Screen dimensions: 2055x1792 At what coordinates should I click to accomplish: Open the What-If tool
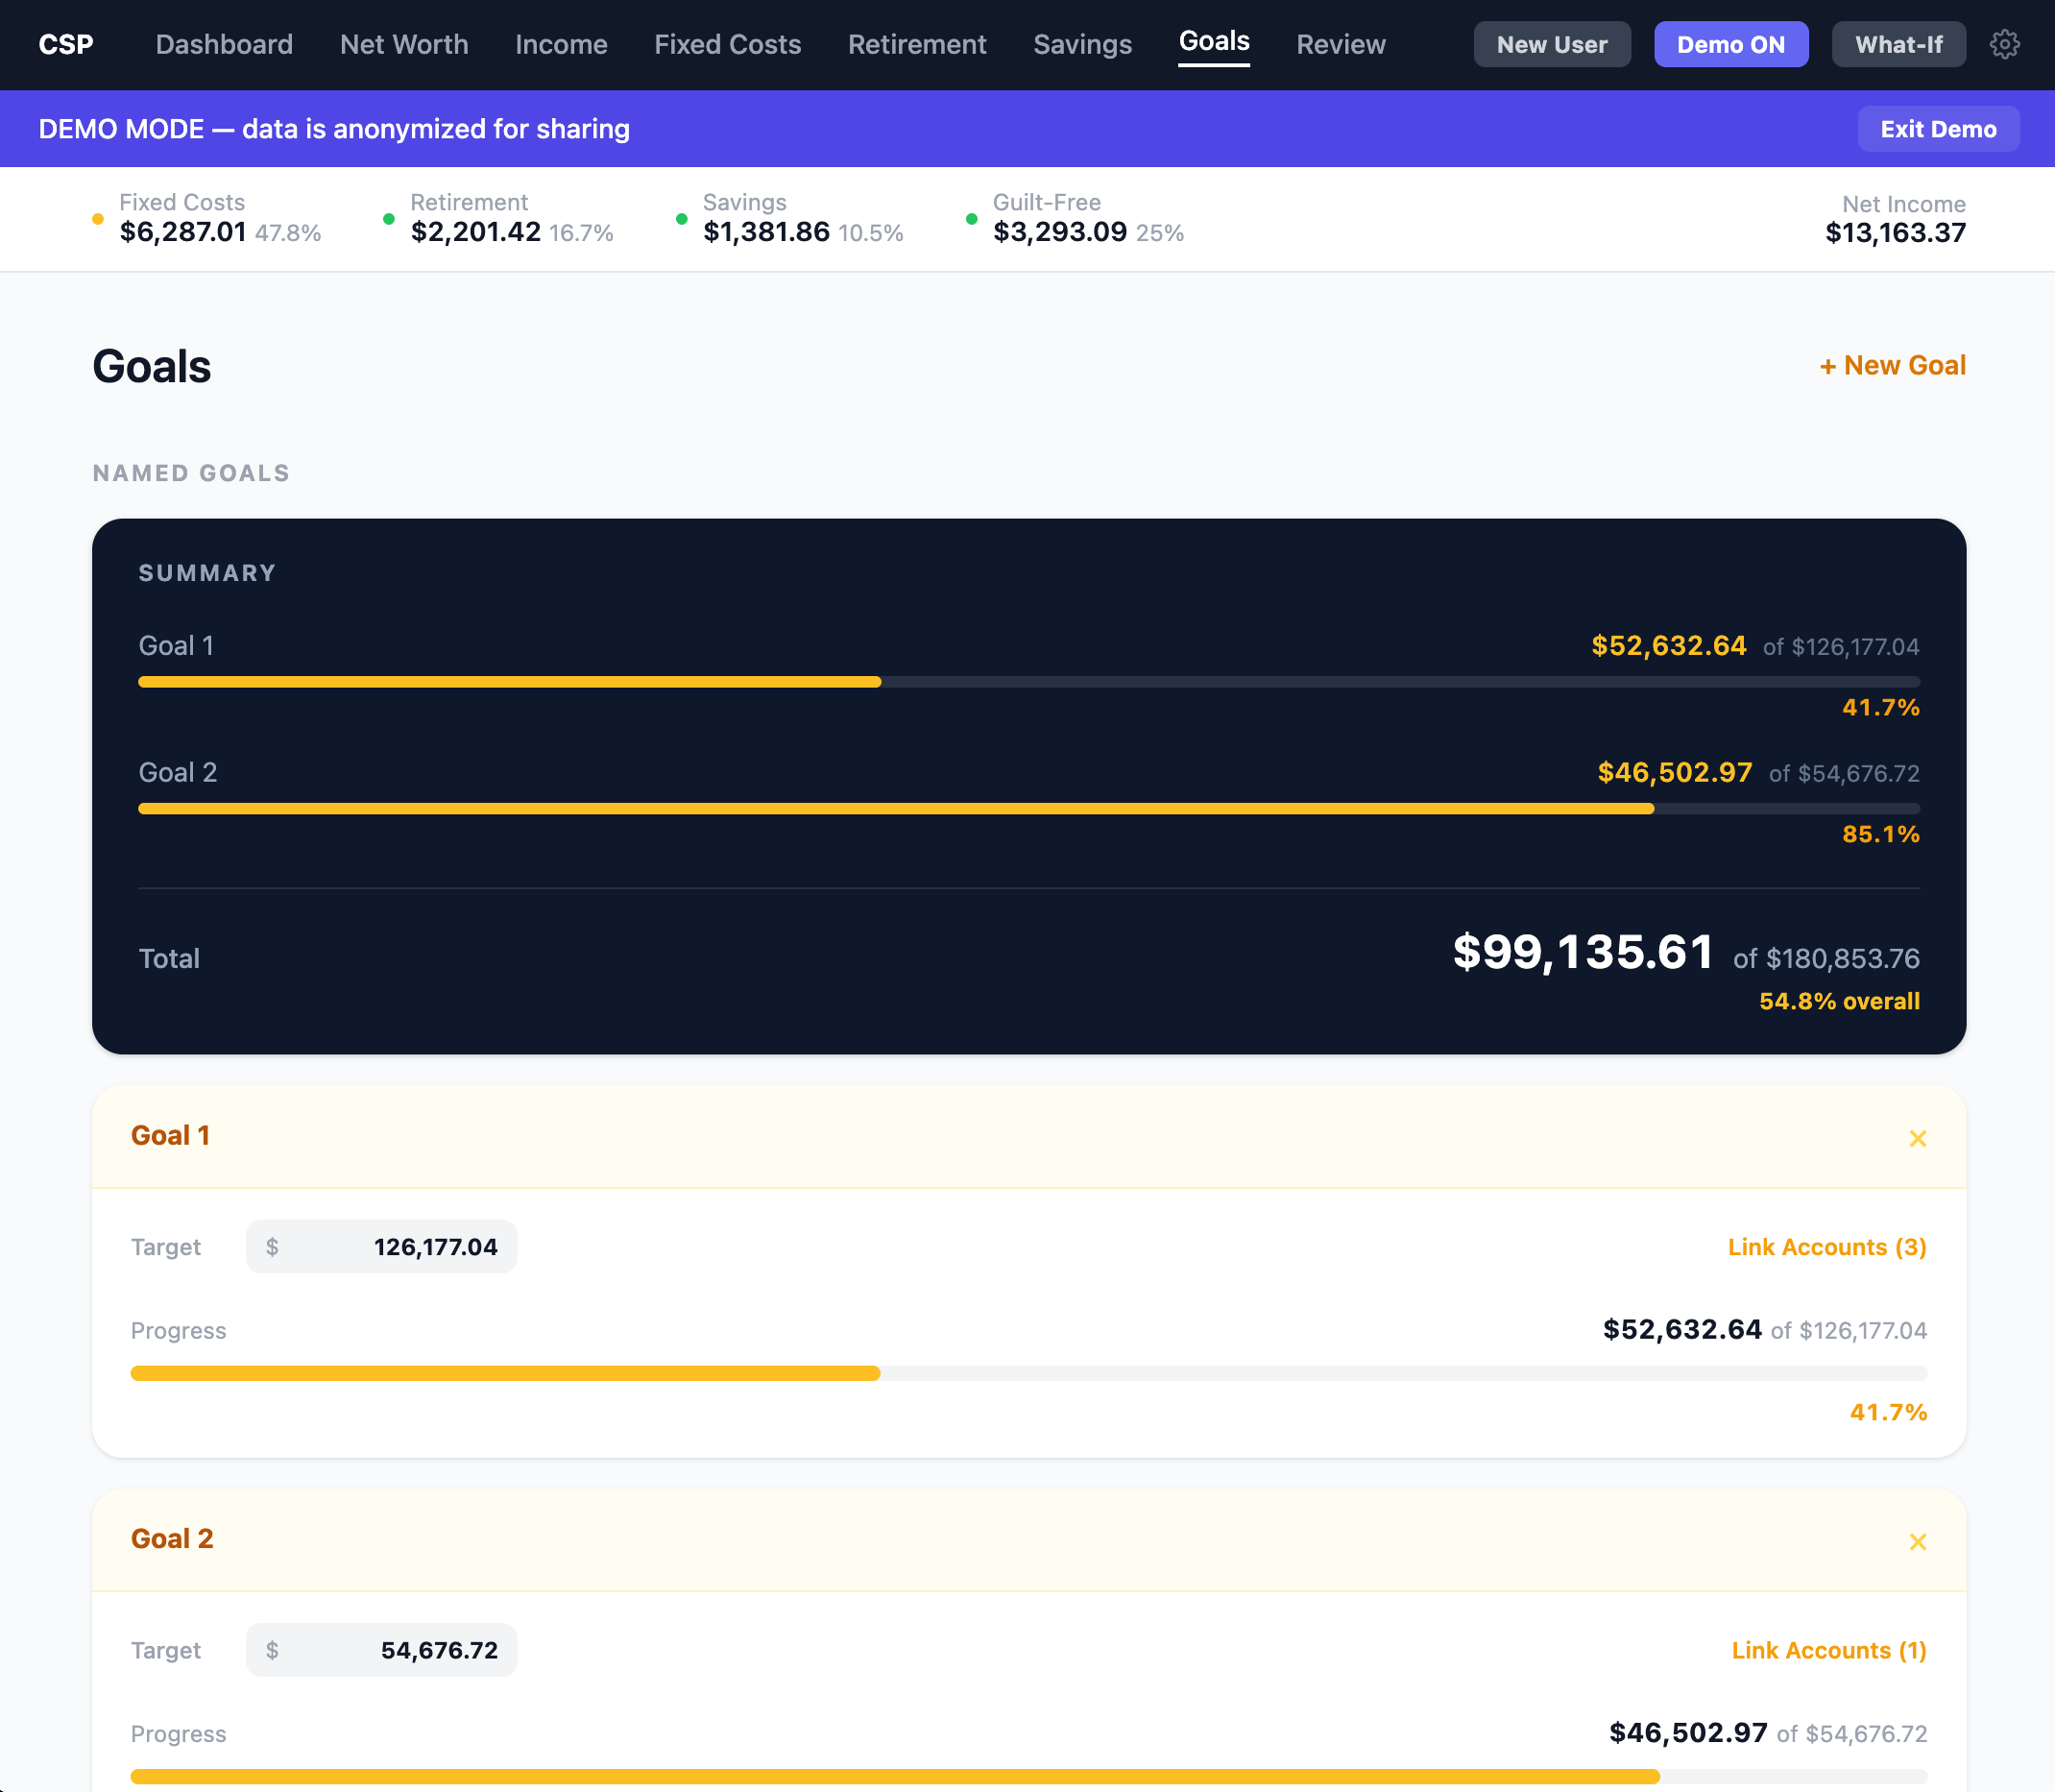pyautogui.click(x=1897, y=44)
